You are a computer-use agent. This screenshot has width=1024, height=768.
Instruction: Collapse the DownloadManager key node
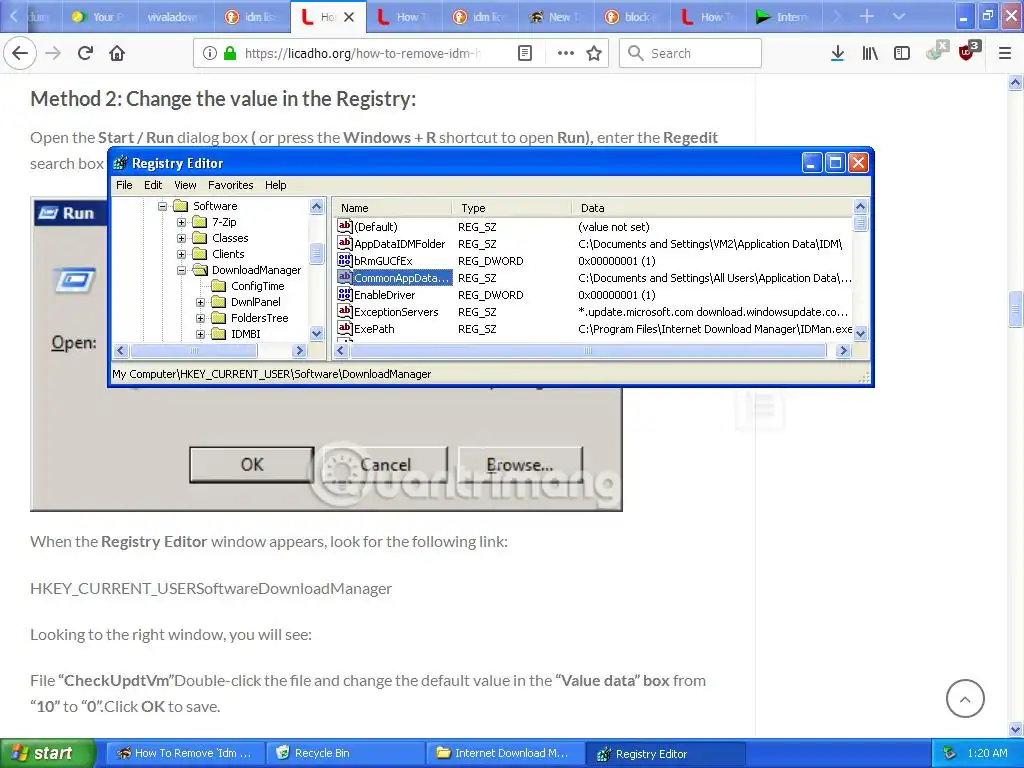182,270
